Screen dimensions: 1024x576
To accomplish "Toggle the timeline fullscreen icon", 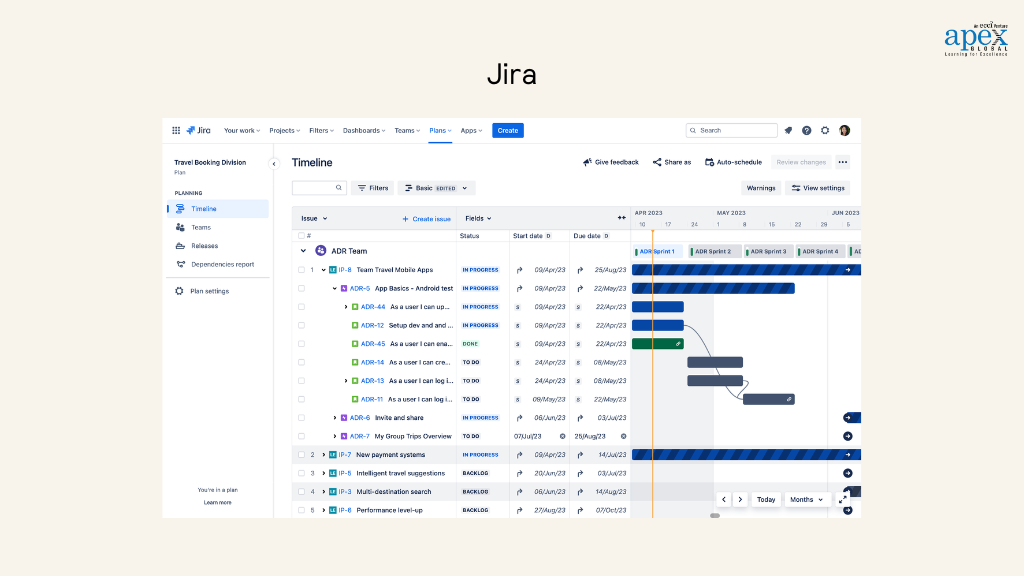I will (842, 500).
